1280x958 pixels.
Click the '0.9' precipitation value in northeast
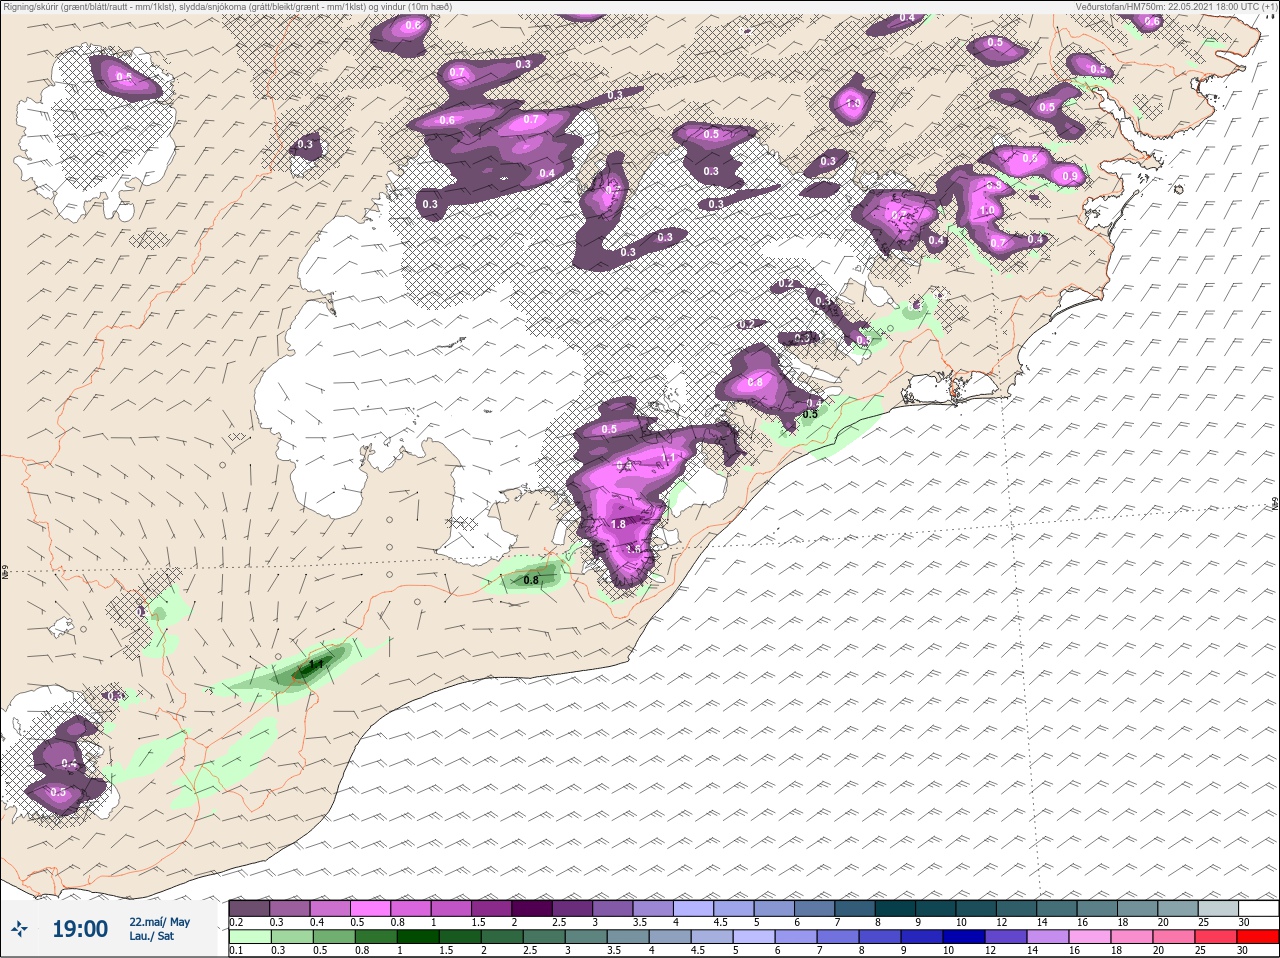[1071, 177]
